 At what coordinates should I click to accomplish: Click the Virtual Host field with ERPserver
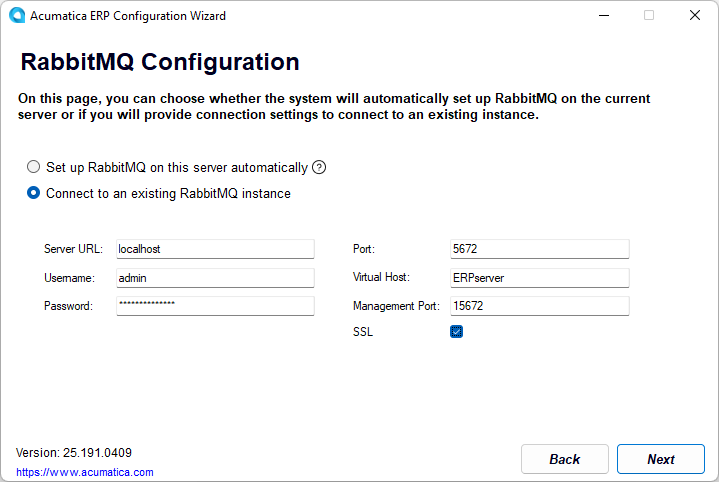[539, 278]
